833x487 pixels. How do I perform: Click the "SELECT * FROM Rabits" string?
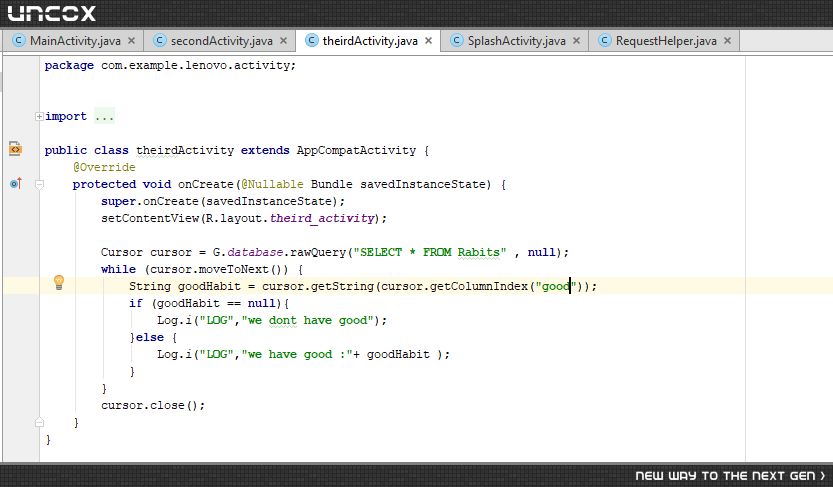click(430, 252)
